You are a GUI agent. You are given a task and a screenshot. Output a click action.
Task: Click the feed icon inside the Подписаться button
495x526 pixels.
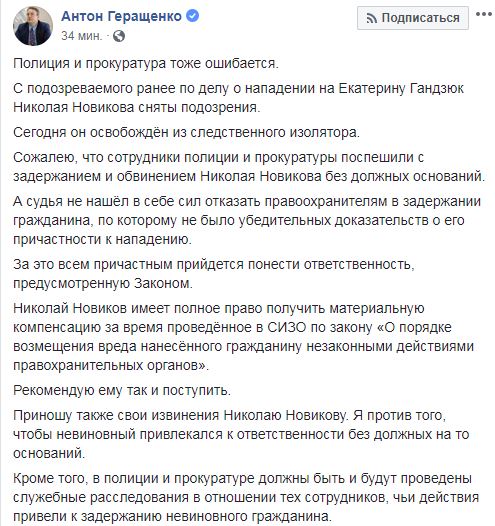372,18
